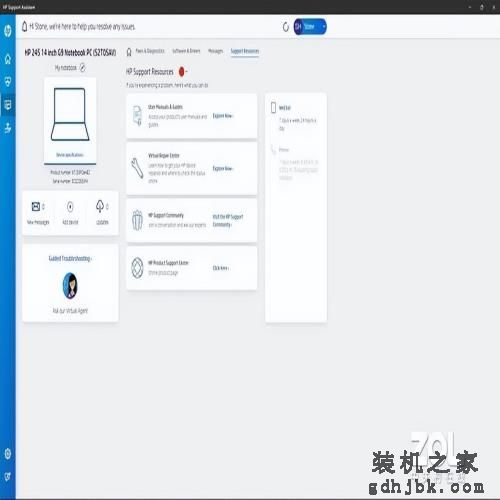Open the Stone account dropdown arrow

tap(324, 26)
